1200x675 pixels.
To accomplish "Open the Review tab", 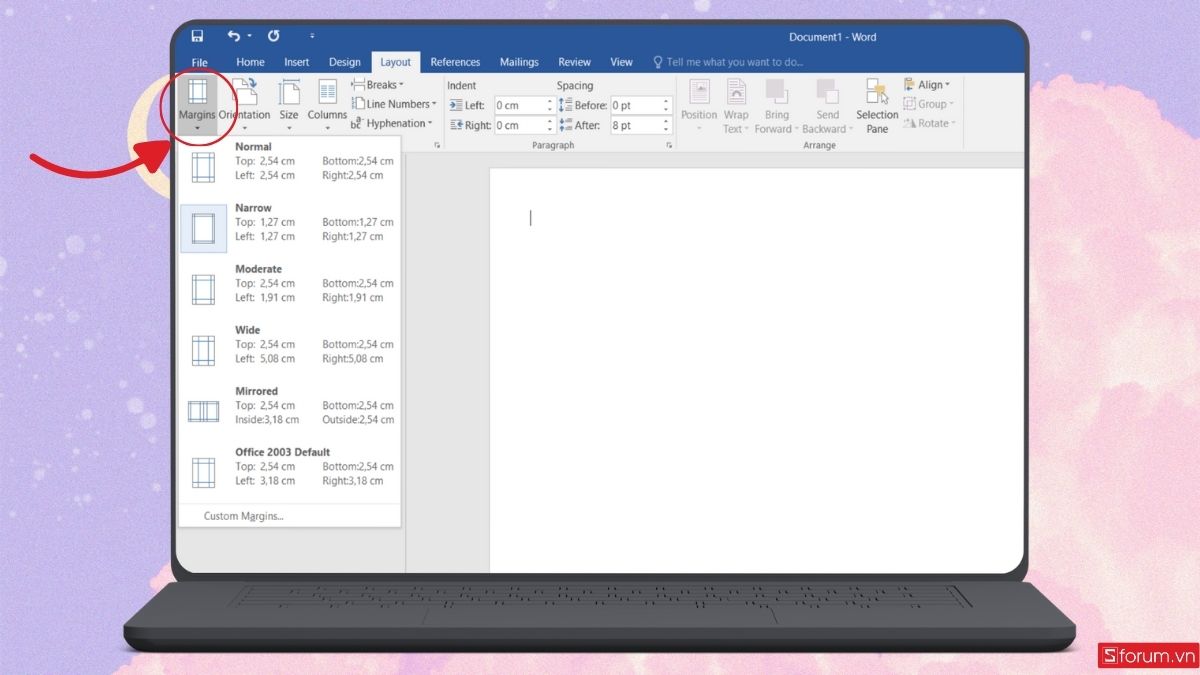I will pyautogui.click(x=575, y=62).
